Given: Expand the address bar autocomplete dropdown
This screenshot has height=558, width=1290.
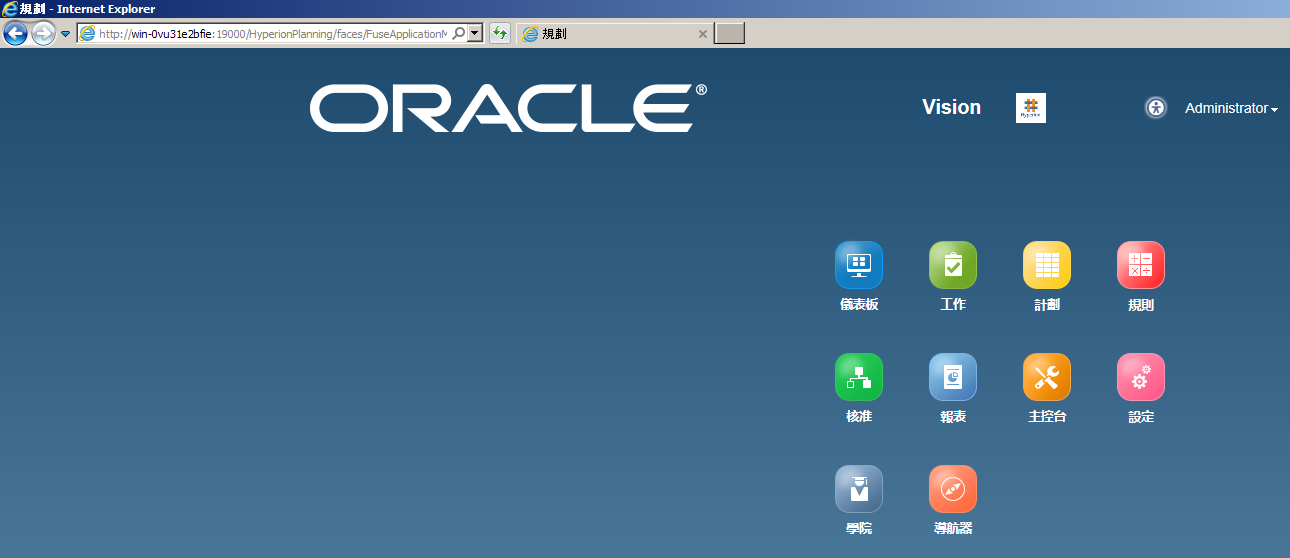Looking at the screenshot, I should coord(475,34).
